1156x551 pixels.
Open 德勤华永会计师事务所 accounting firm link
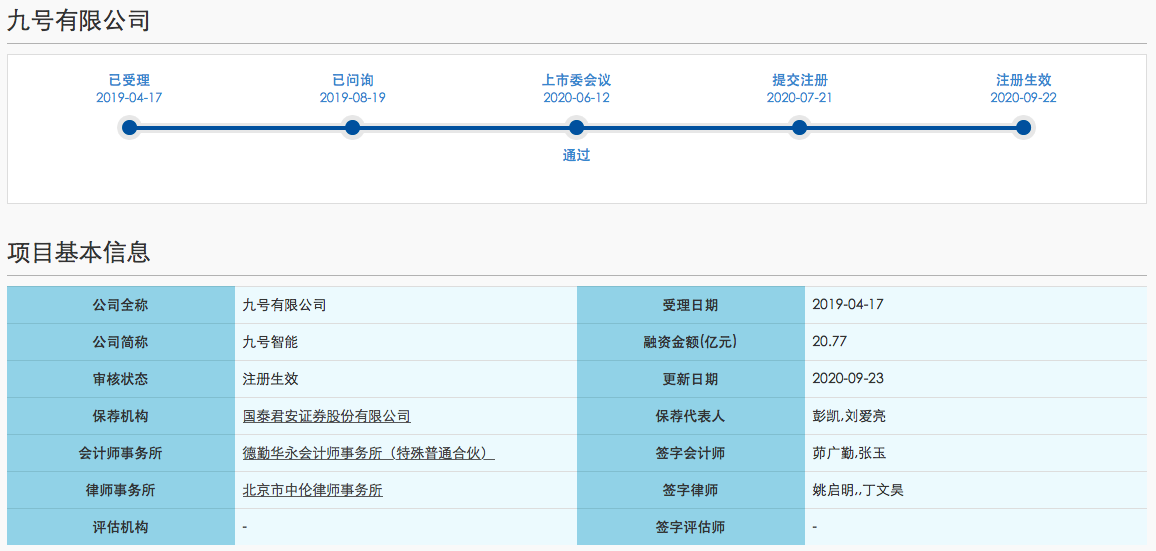tap(368, 454)
